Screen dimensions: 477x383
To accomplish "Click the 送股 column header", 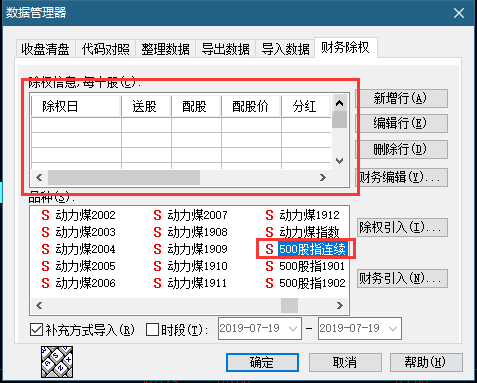I will pos(146,106).
